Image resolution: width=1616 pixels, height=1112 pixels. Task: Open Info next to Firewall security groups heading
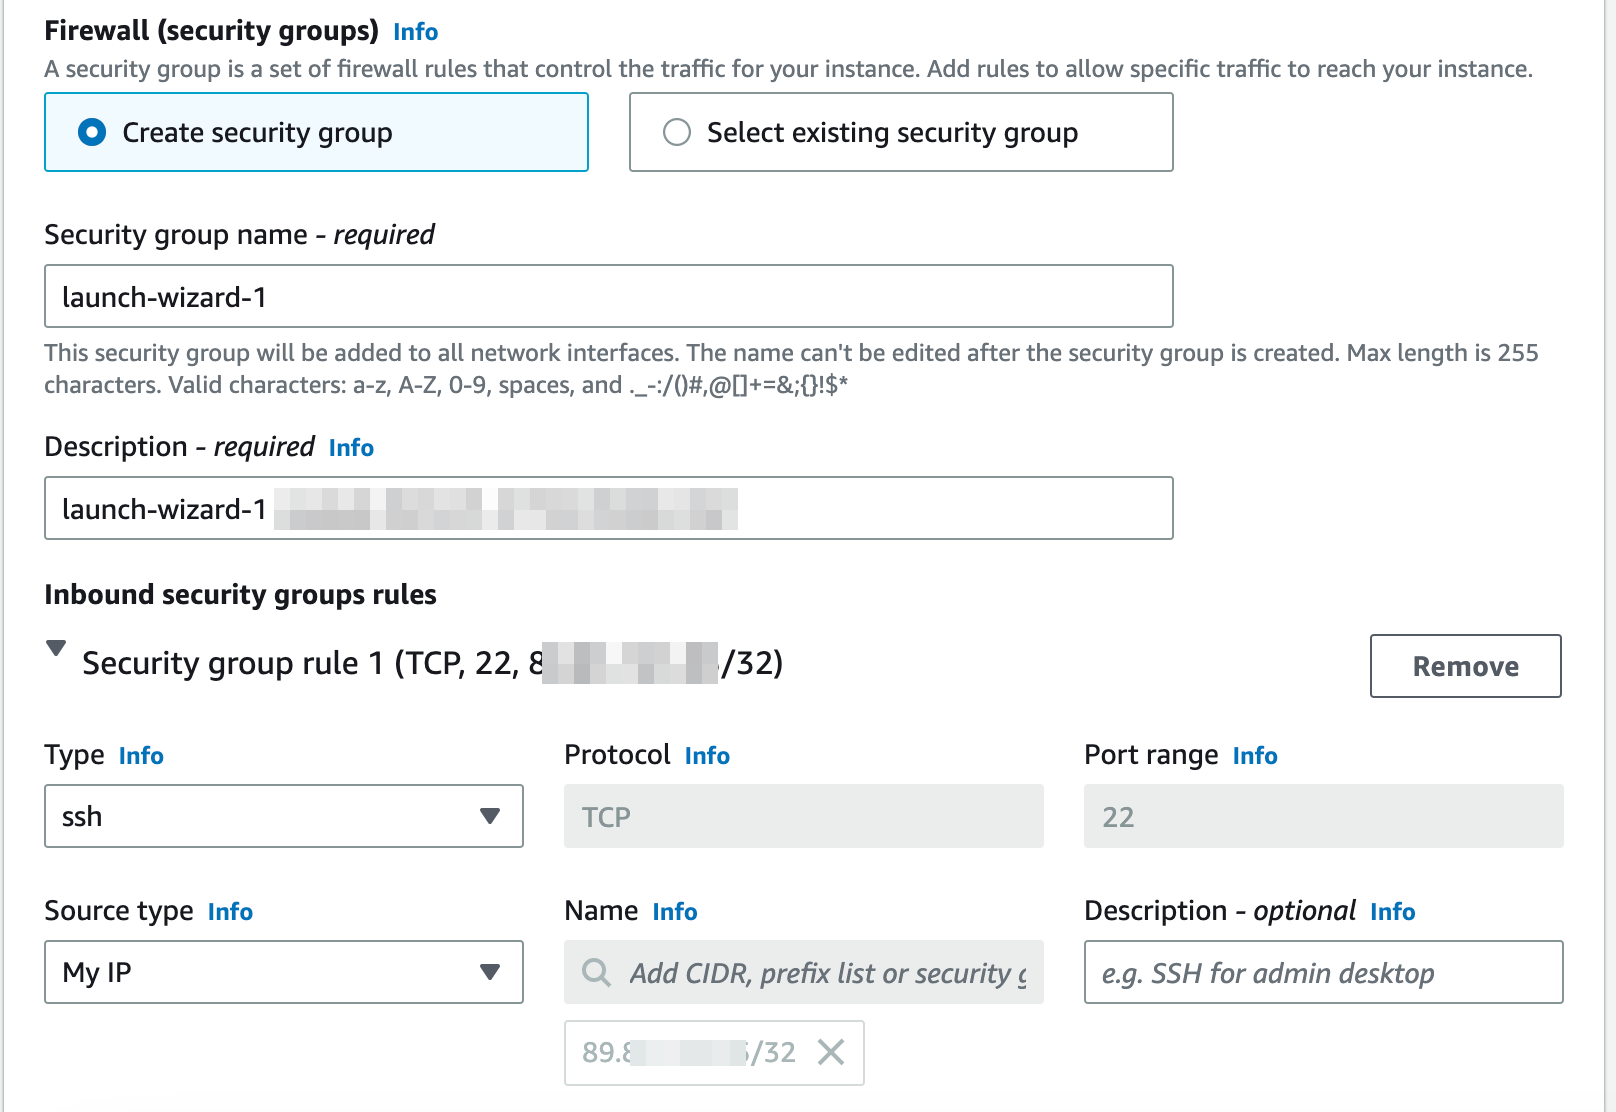pyautogui.click(x=415, y=31)
